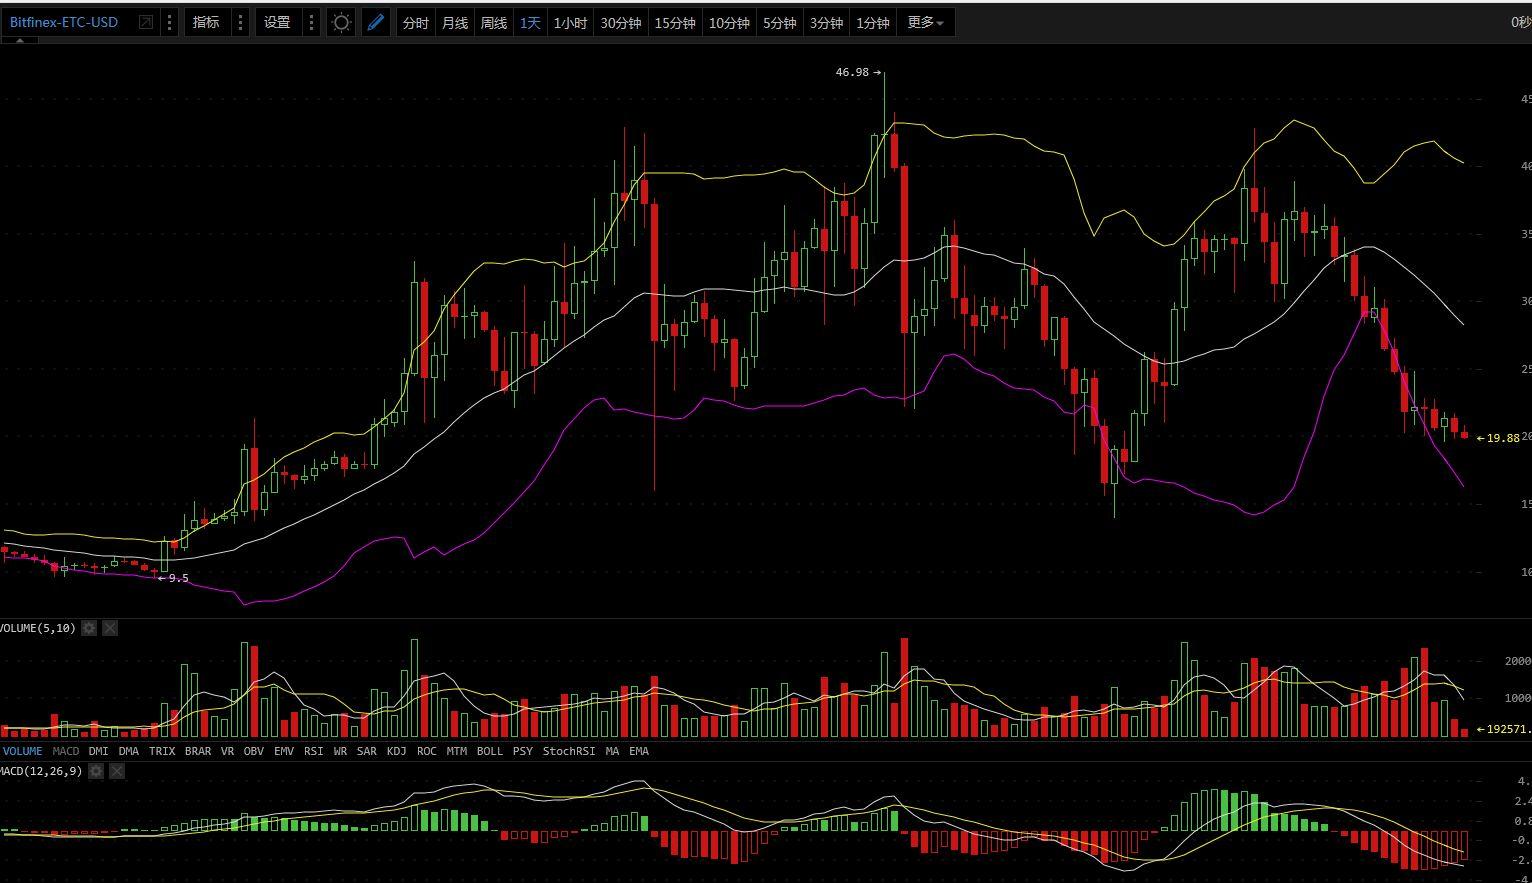
Task: Click the 设置 settings button
Action: [x=277, y=22]
